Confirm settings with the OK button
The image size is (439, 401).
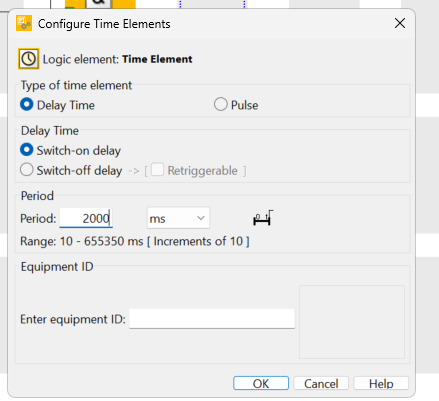coord(261,383)
